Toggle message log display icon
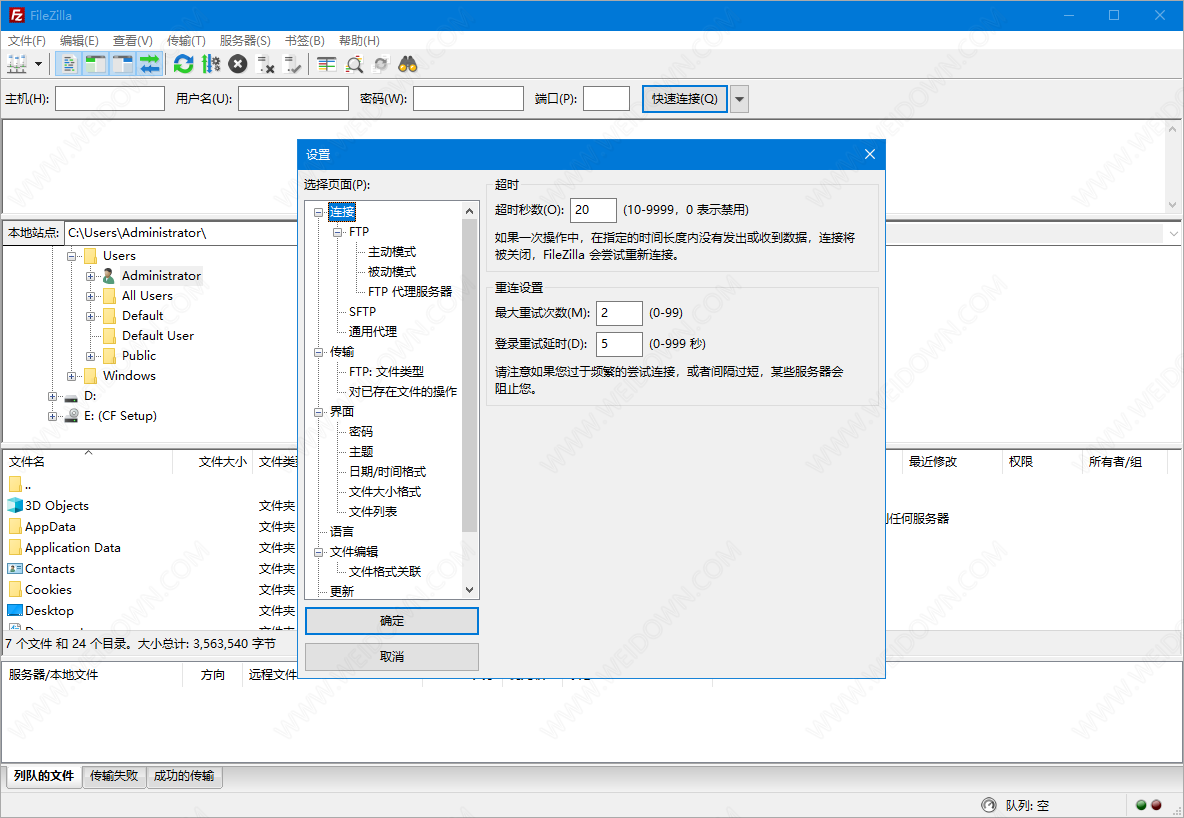Image resolution: width=1184 pixels, height=818 pixels. (69, 64)
